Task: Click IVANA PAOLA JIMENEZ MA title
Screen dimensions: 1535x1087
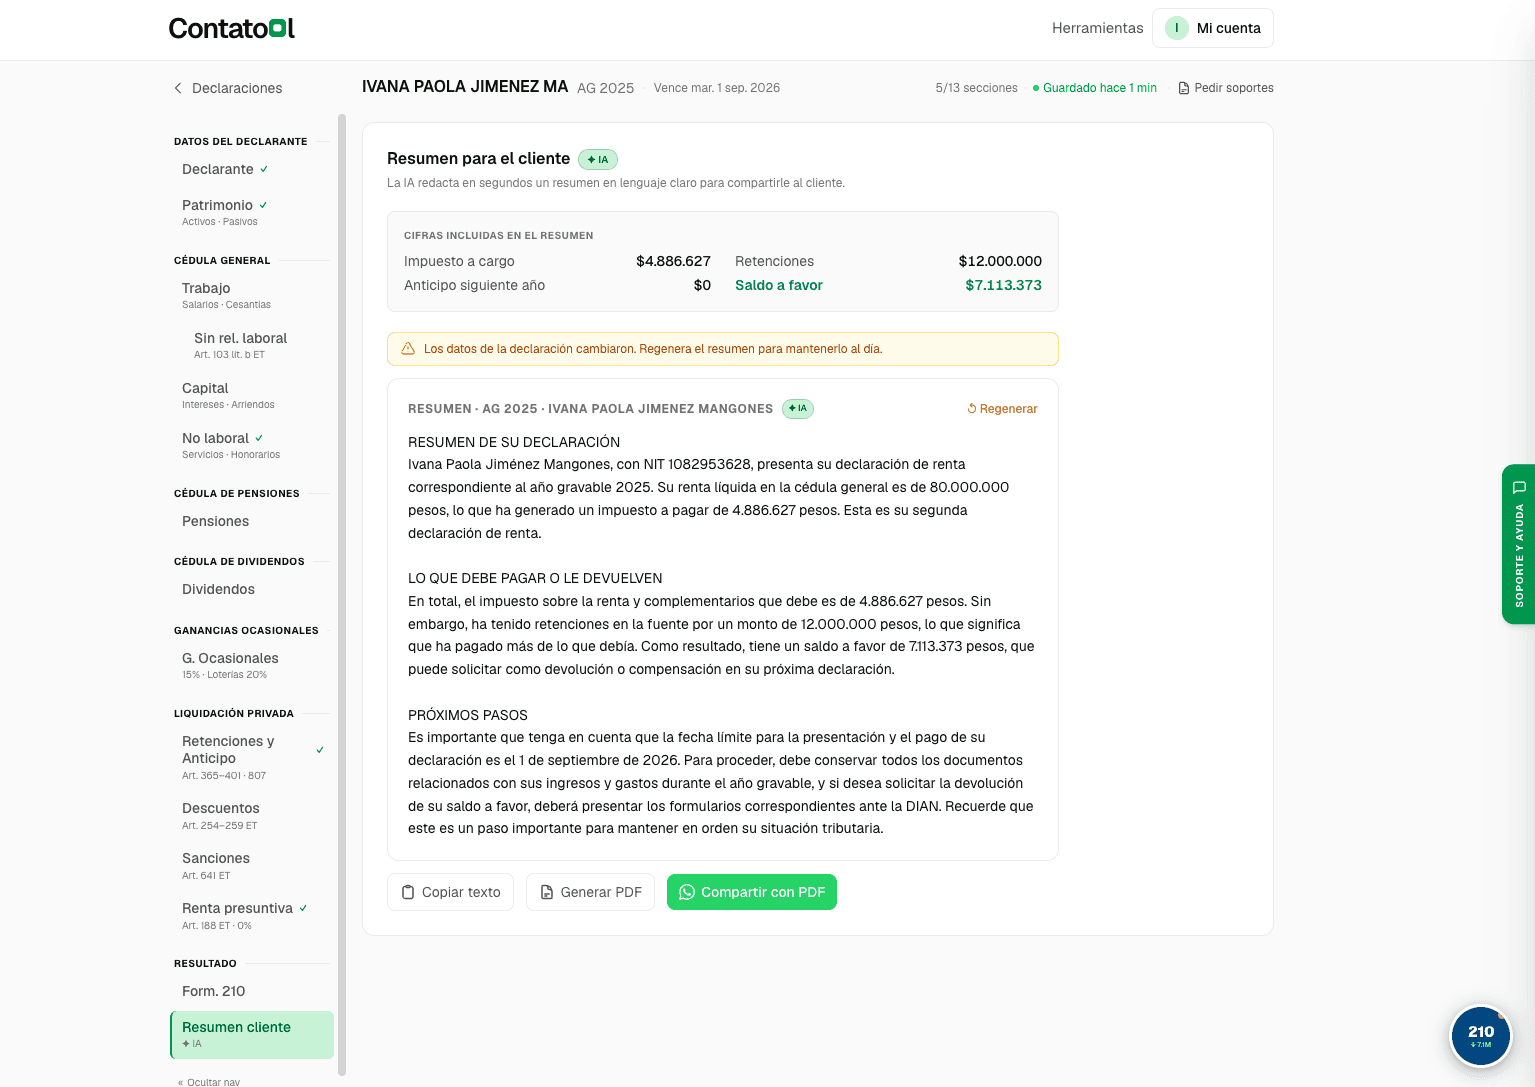Action: click(x=465, y=87)
